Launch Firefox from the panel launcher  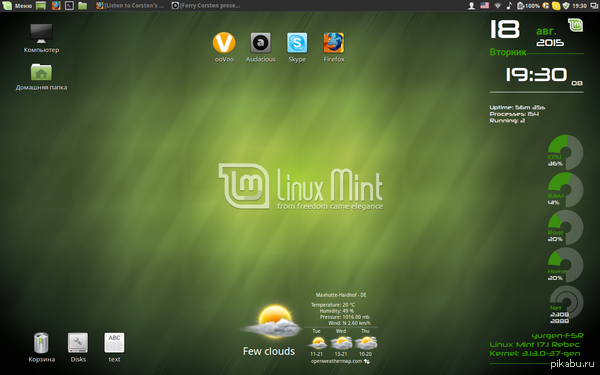pyautogui.click(x=56, y=6)
